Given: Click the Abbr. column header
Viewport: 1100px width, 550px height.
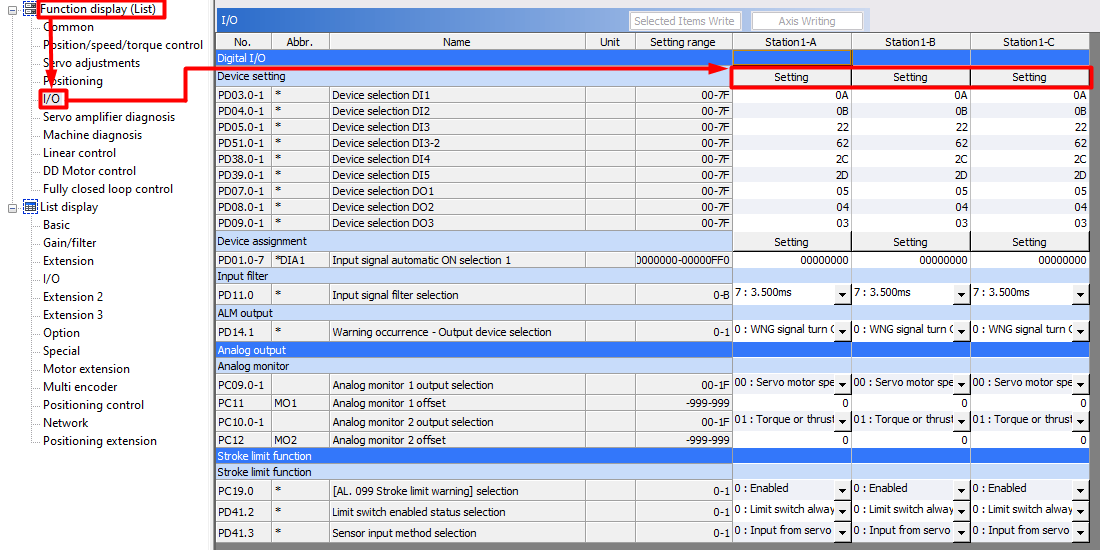Looking at the screenshot, I should [x=300, y=42].
